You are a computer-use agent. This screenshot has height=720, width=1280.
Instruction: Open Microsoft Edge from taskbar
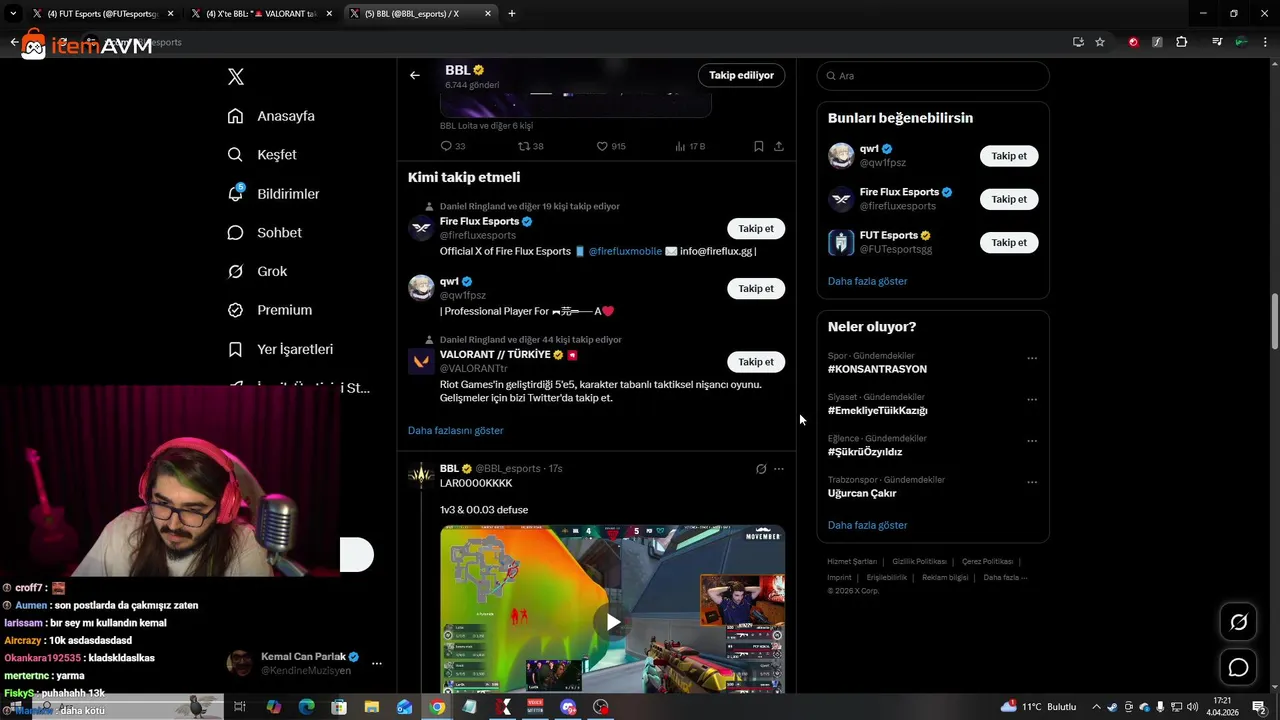coord(306,707)
